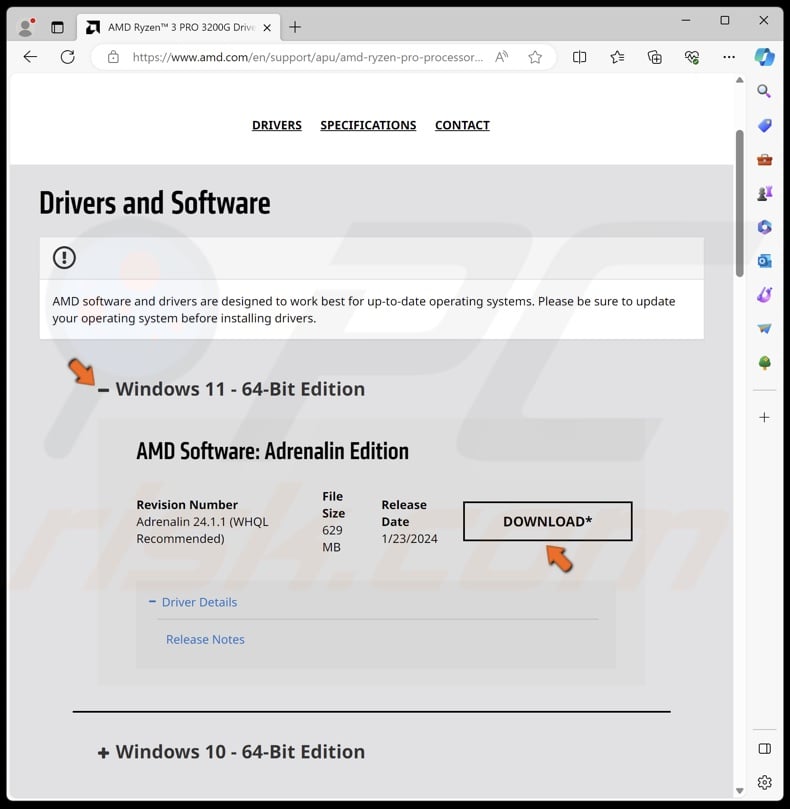Image resolution: width=790 pixels, height=809 pixels.
Task: Click the page vertical scrollbar thumb
Action: pos(739,203)
